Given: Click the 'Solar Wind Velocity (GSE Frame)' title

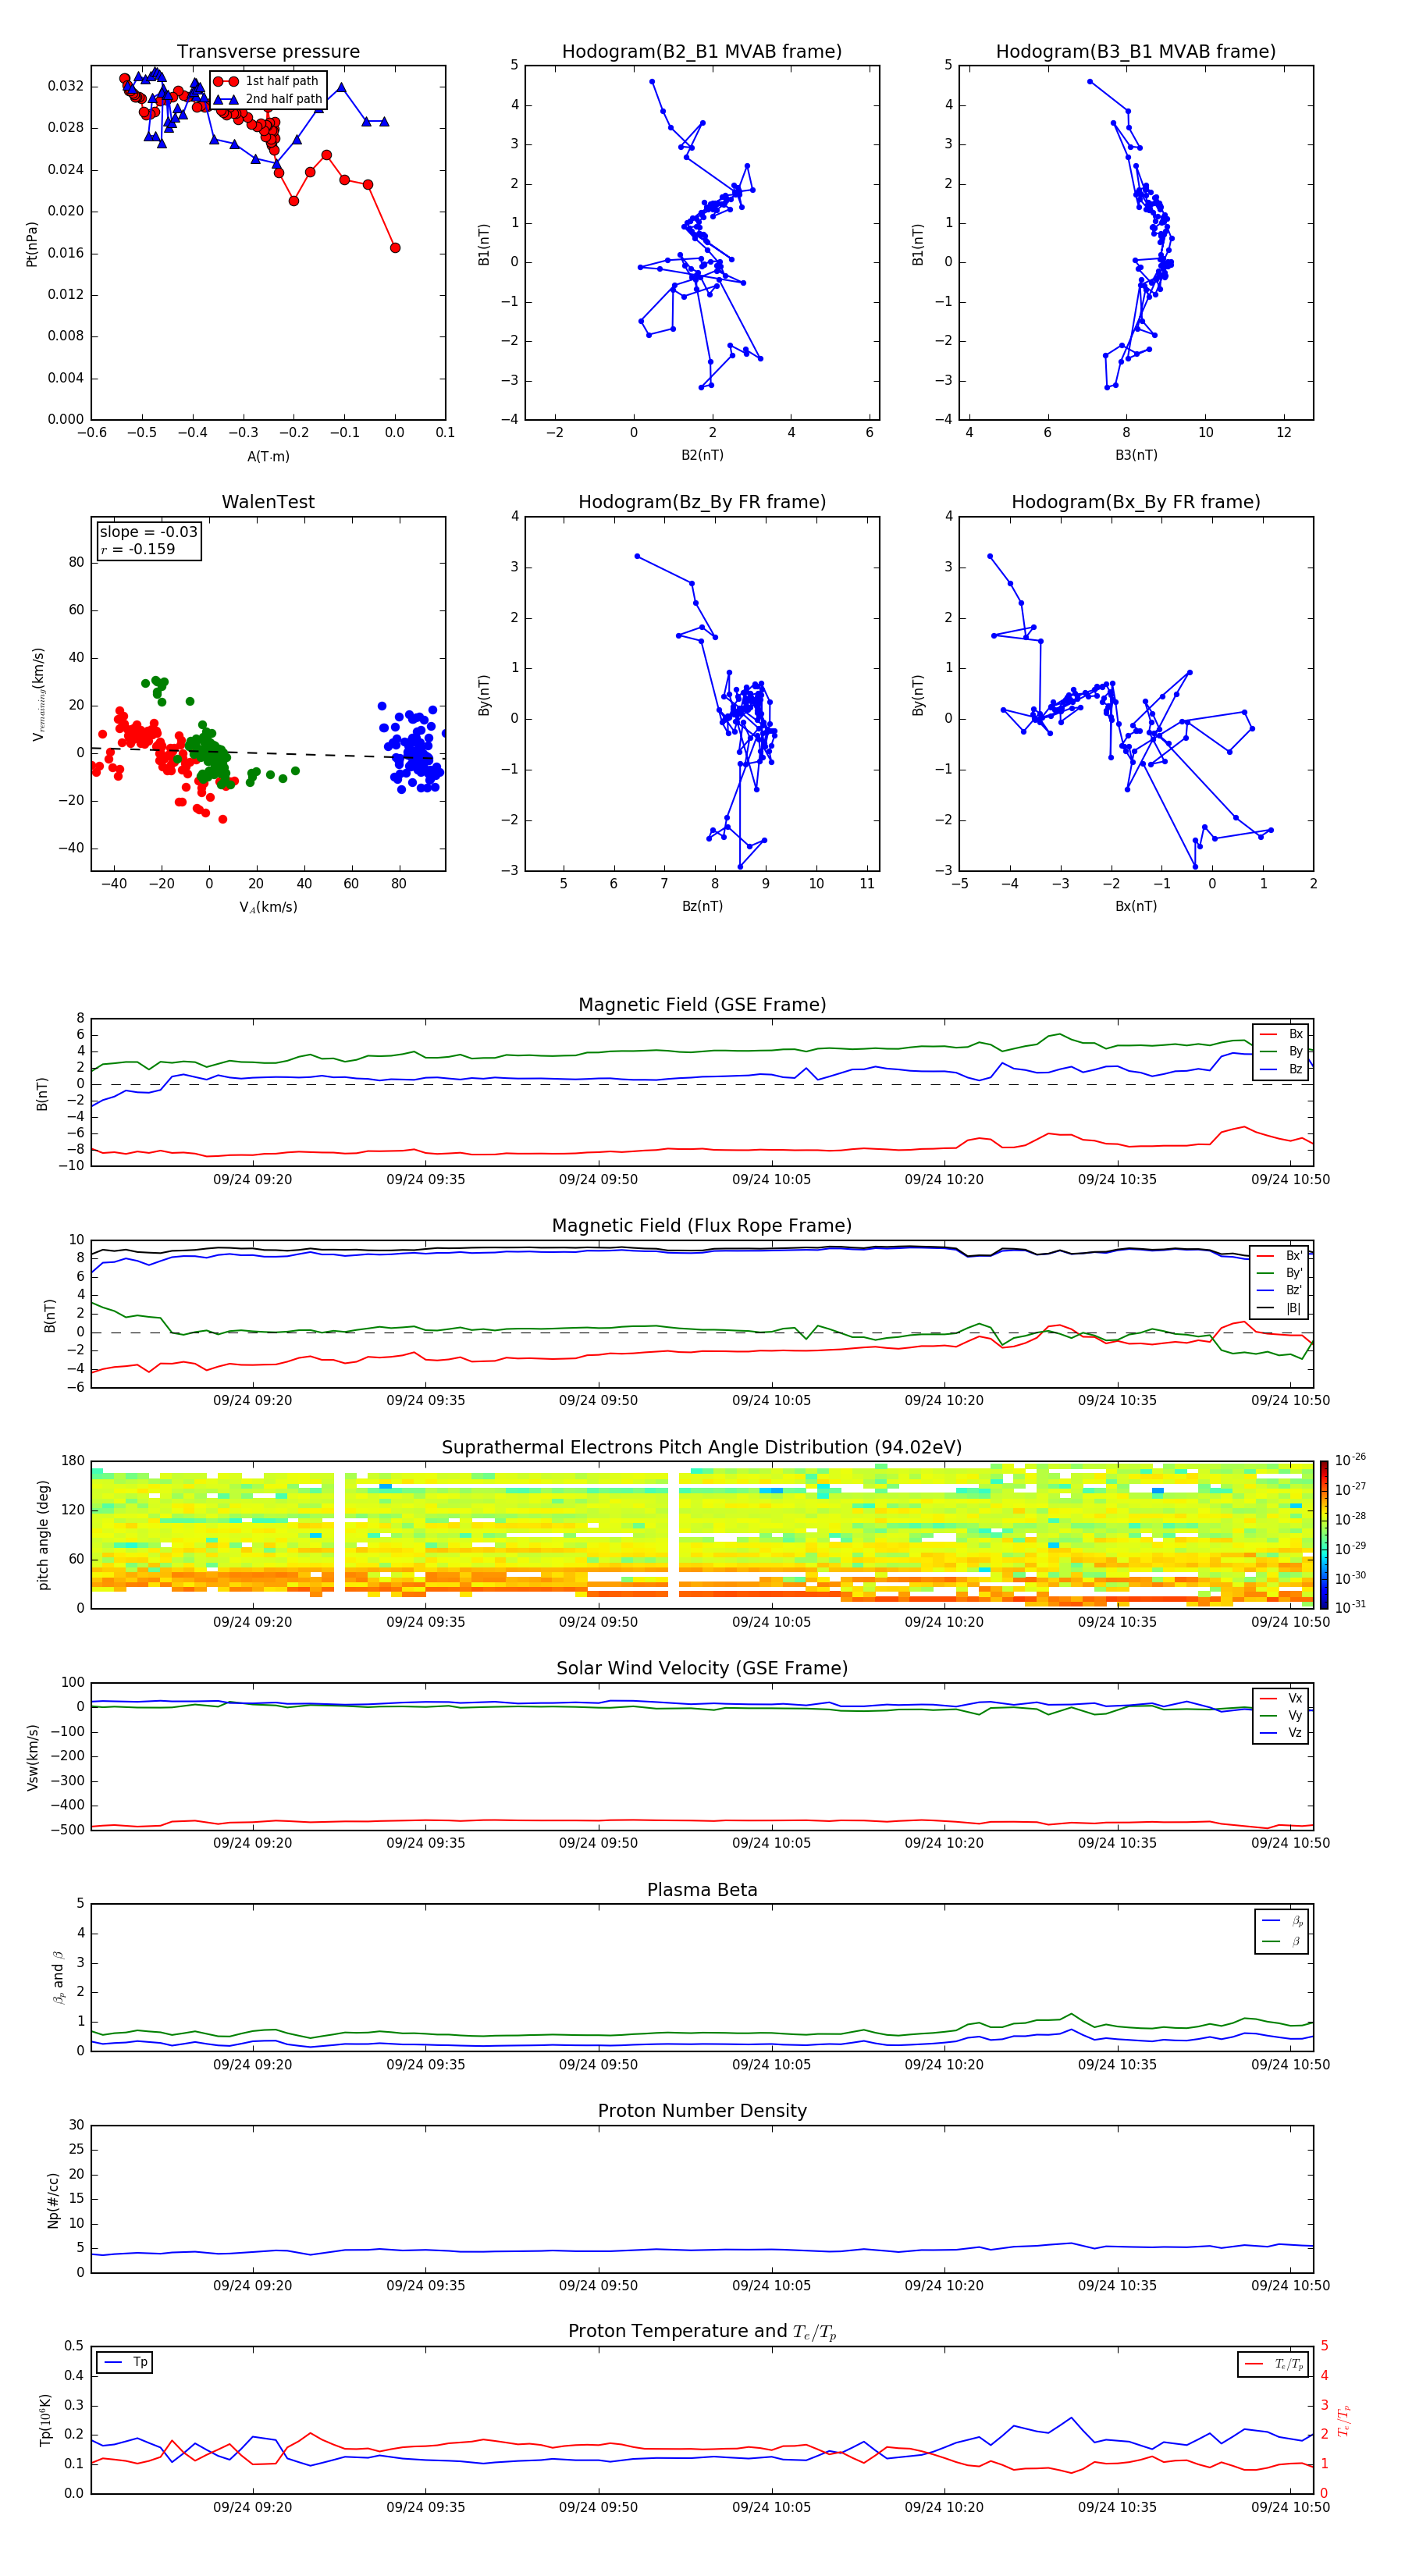Looking at the screenshot, I should coord(702,1668).
